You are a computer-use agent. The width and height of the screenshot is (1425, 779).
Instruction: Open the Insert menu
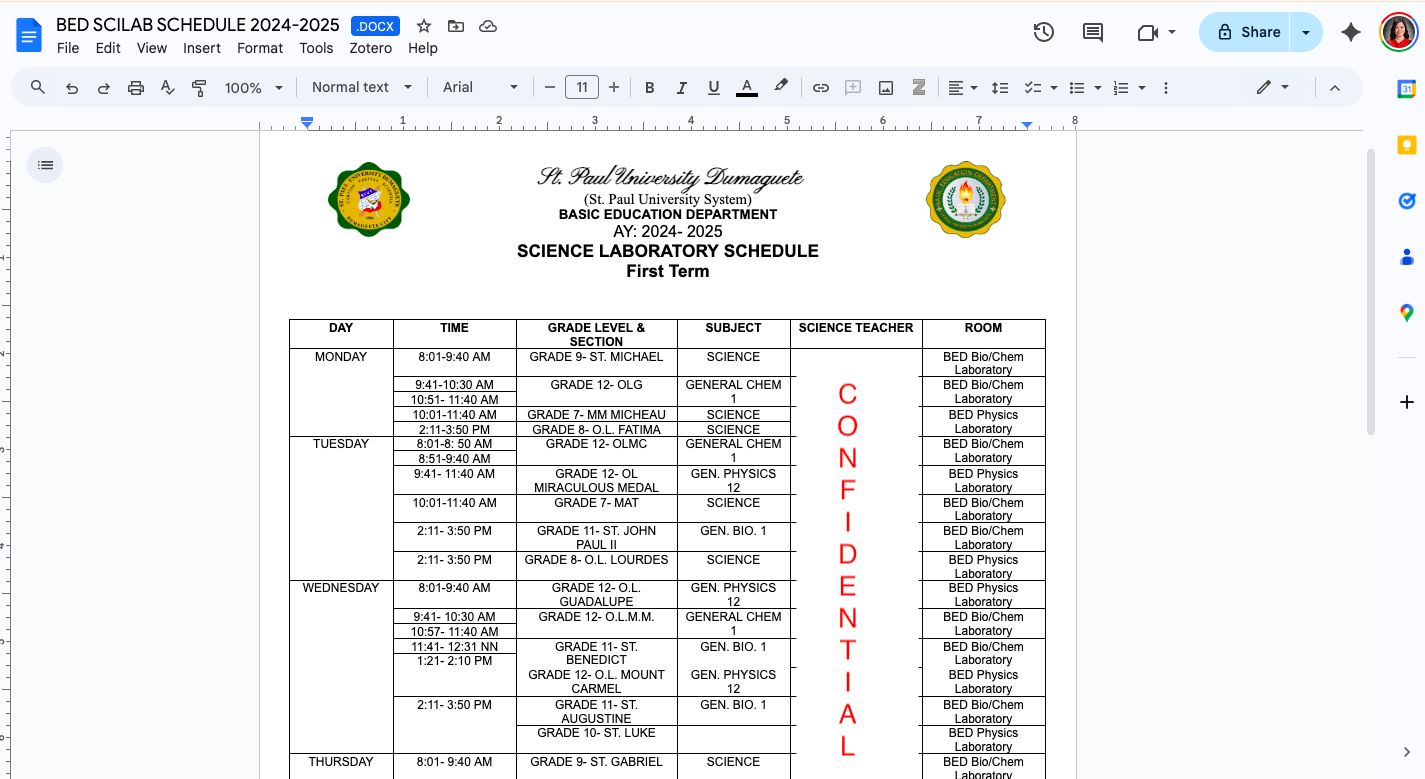202,48
